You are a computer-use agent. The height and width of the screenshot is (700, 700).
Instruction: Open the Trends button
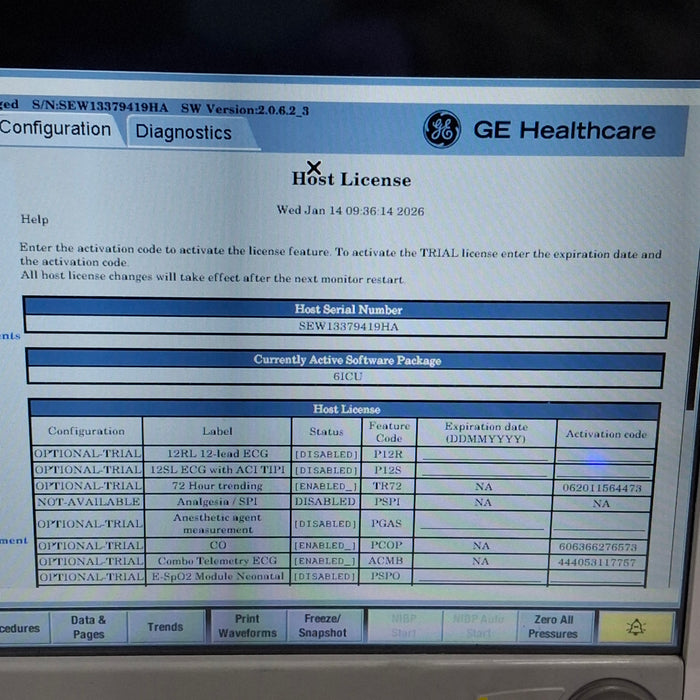tap(165, 627)
